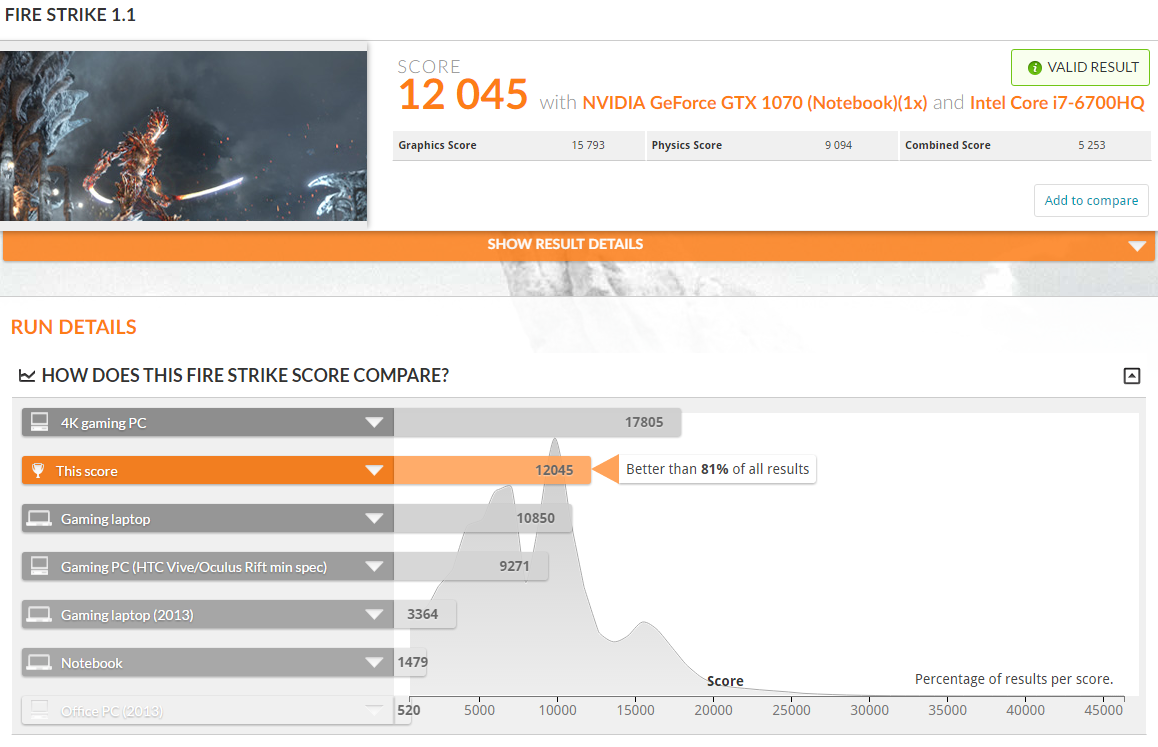Screen dimensions: 1158x747
Task: Click the Combined Score value 5 253
Action: [1092, 146]
